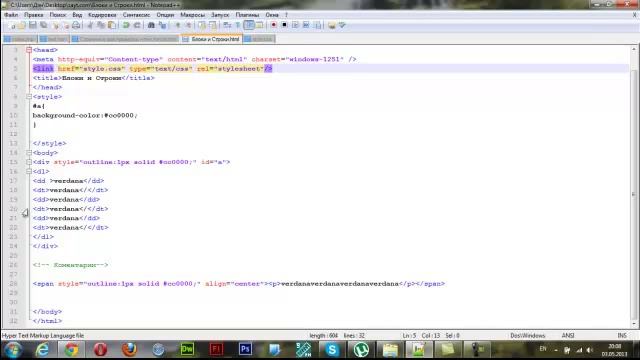Open the Файл menu
The height and width of the screenshot is (360, 640).
click(11, 15)
